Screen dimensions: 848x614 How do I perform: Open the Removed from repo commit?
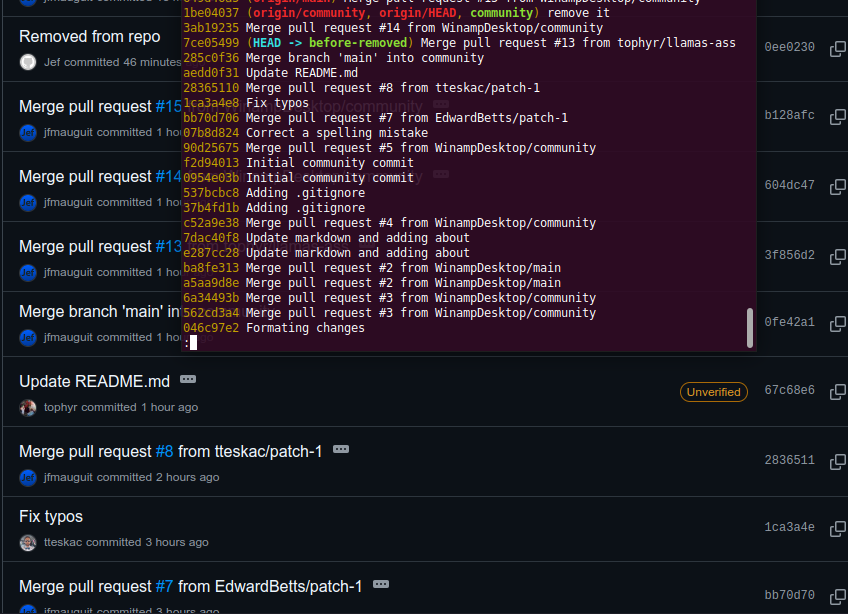tap(89, 36)
